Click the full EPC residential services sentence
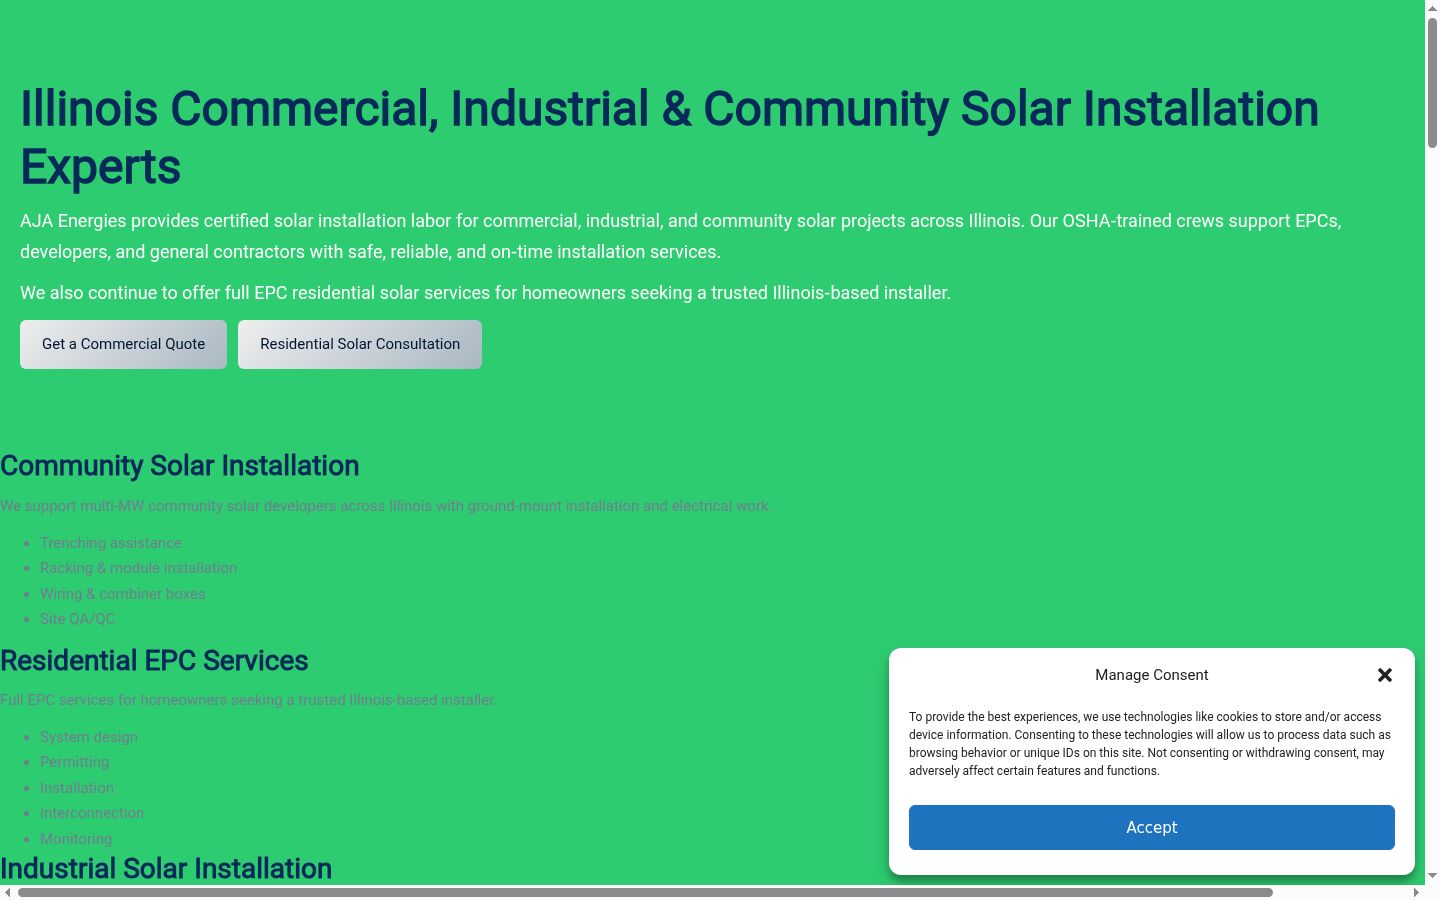 pos(485,293)
